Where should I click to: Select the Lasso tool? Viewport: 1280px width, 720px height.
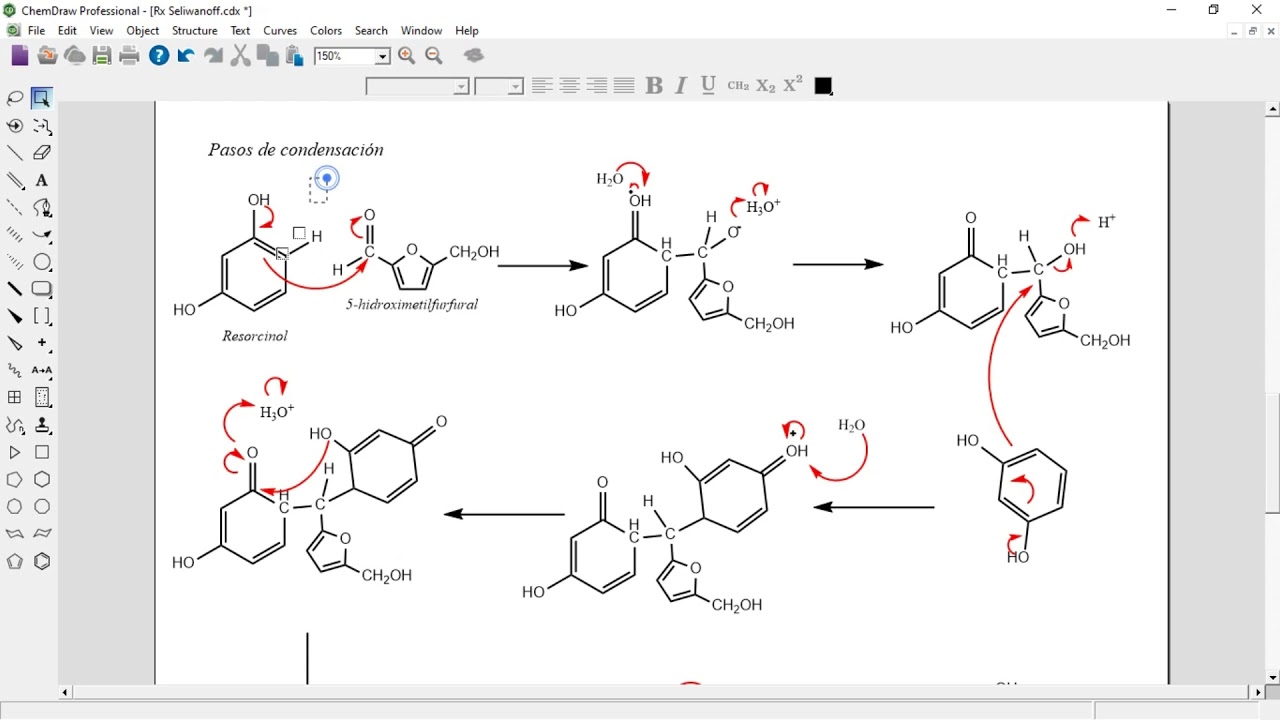click(x=15, y=98)
